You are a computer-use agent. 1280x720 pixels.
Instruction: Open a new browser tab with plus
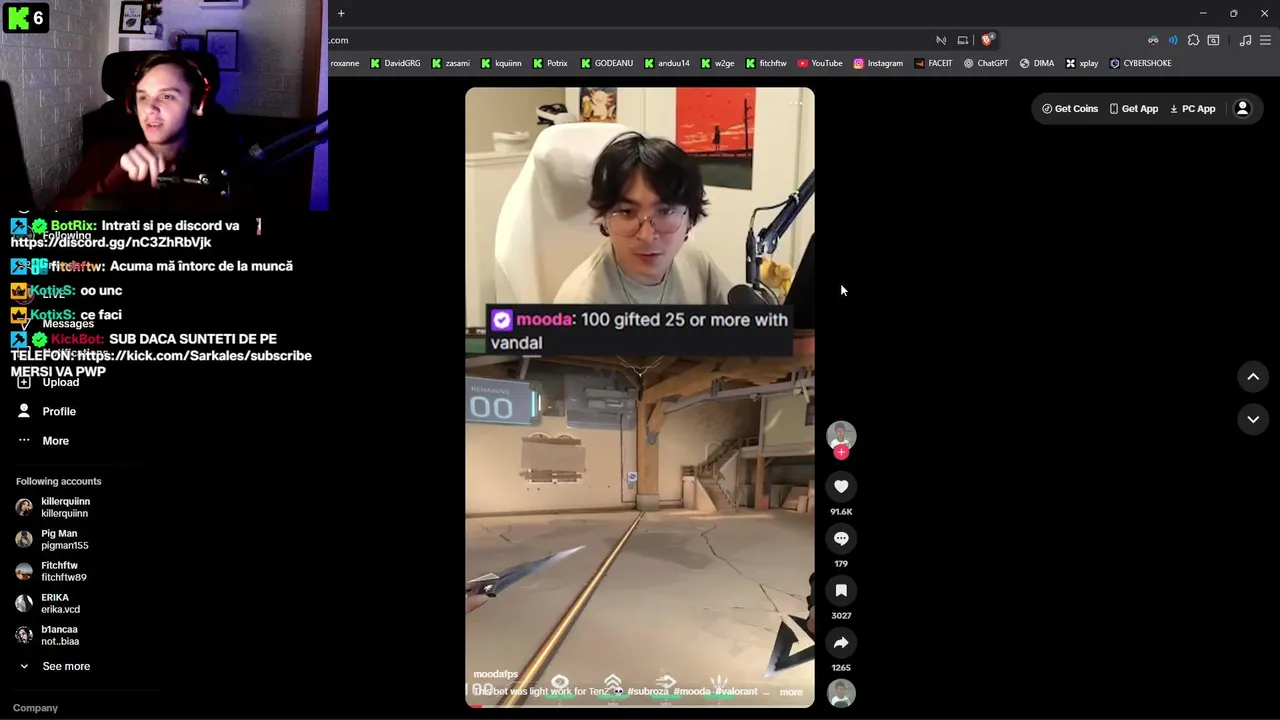point(341,13)
